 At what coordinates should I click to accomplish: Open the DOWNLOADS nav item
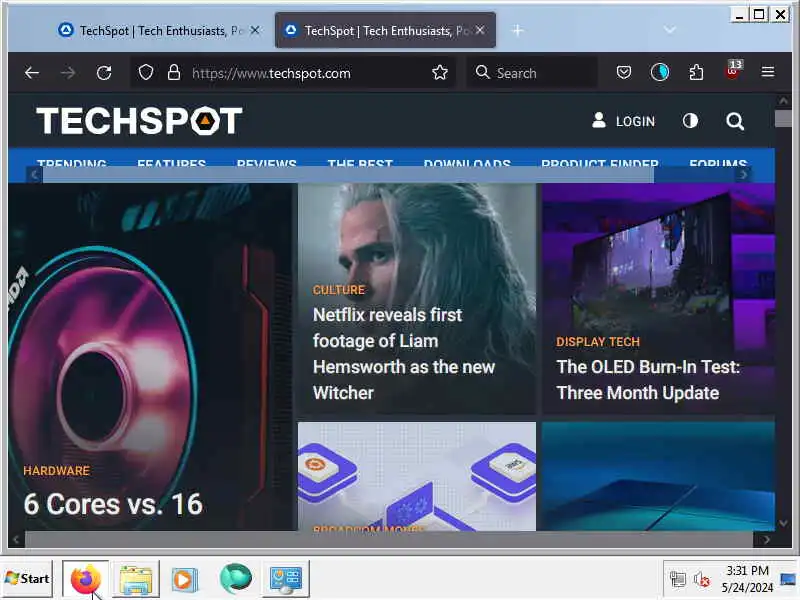tap(467, 162)
